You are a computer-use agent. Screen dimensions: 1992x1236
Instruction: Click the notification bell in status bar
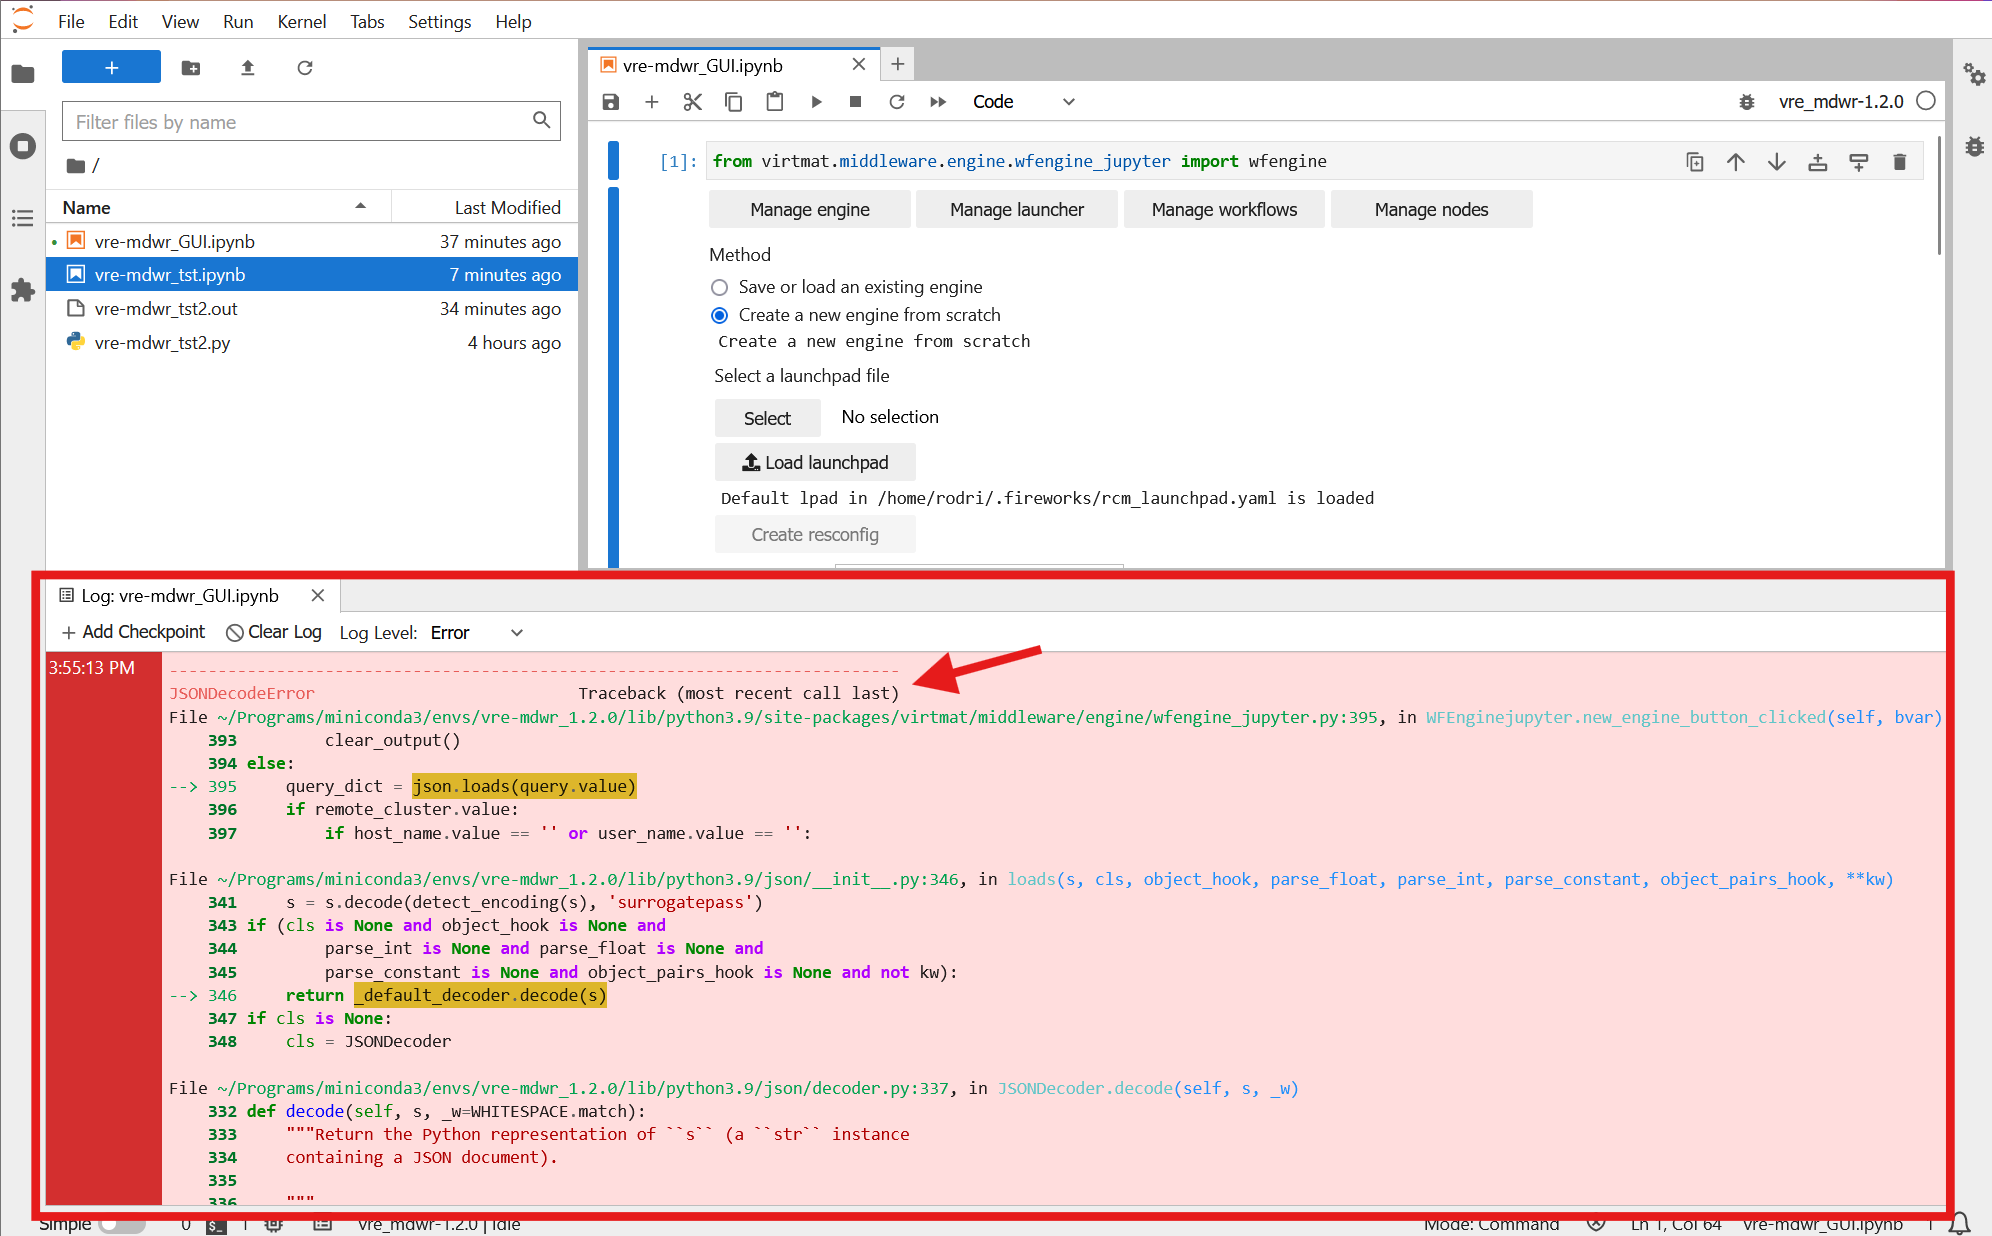(1960, 1223)
